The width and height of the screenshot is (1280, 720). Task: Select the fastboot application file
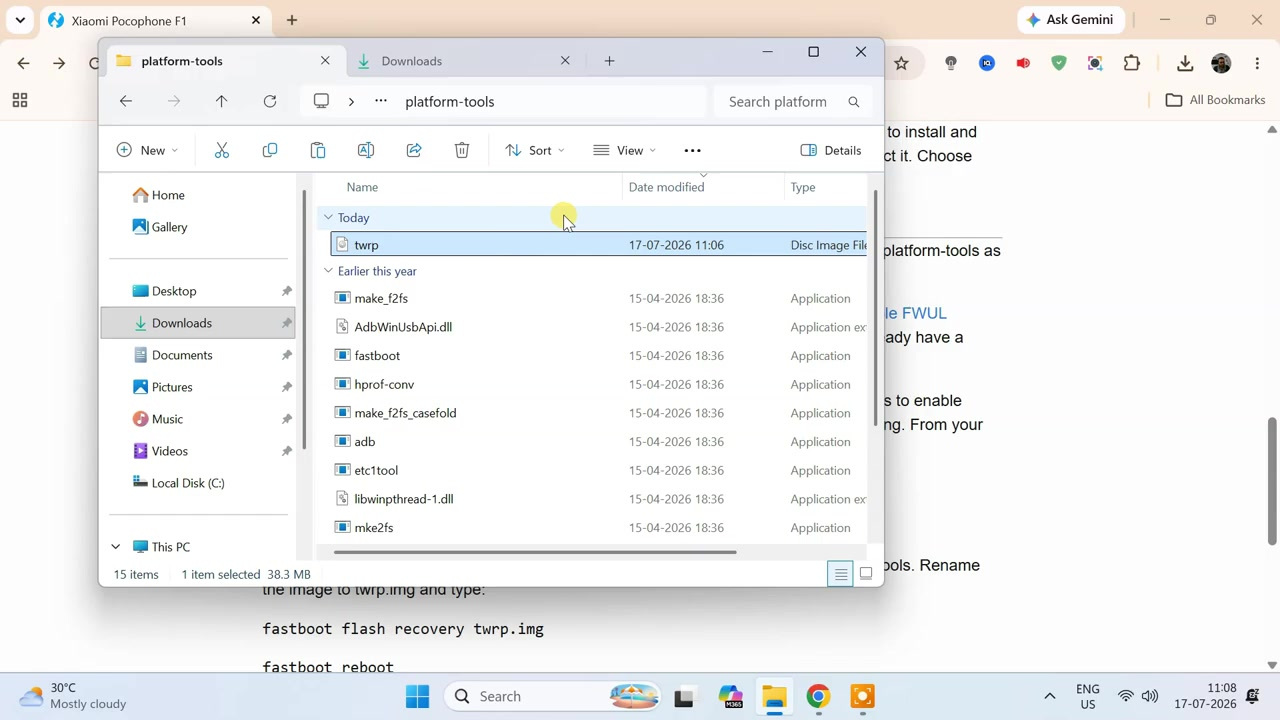[x=598, y=356]
